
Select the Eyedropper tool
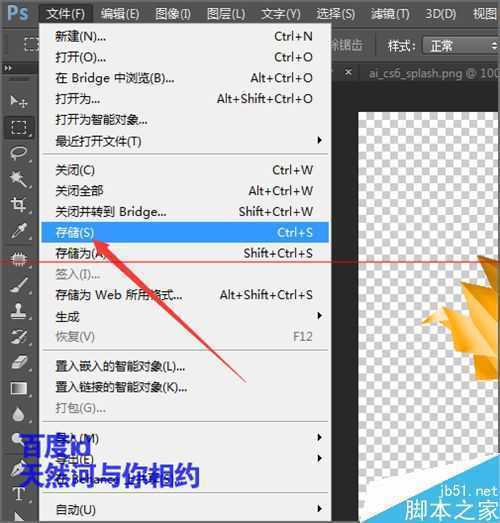tap(18, 230)
